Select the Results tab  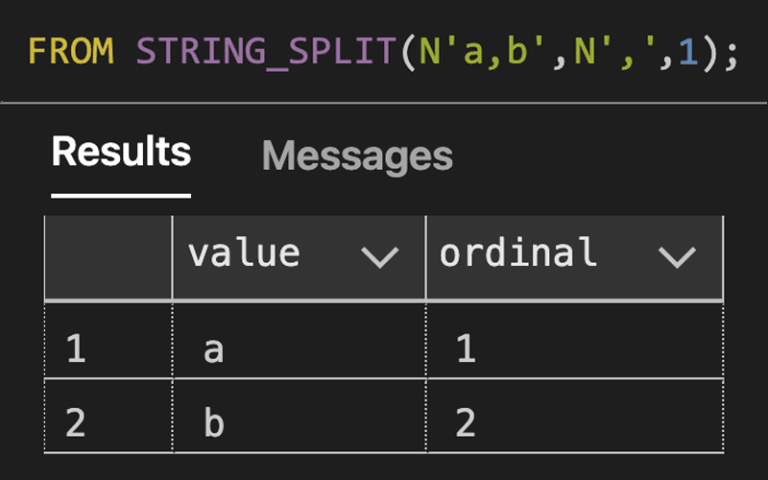pos(121,152)
